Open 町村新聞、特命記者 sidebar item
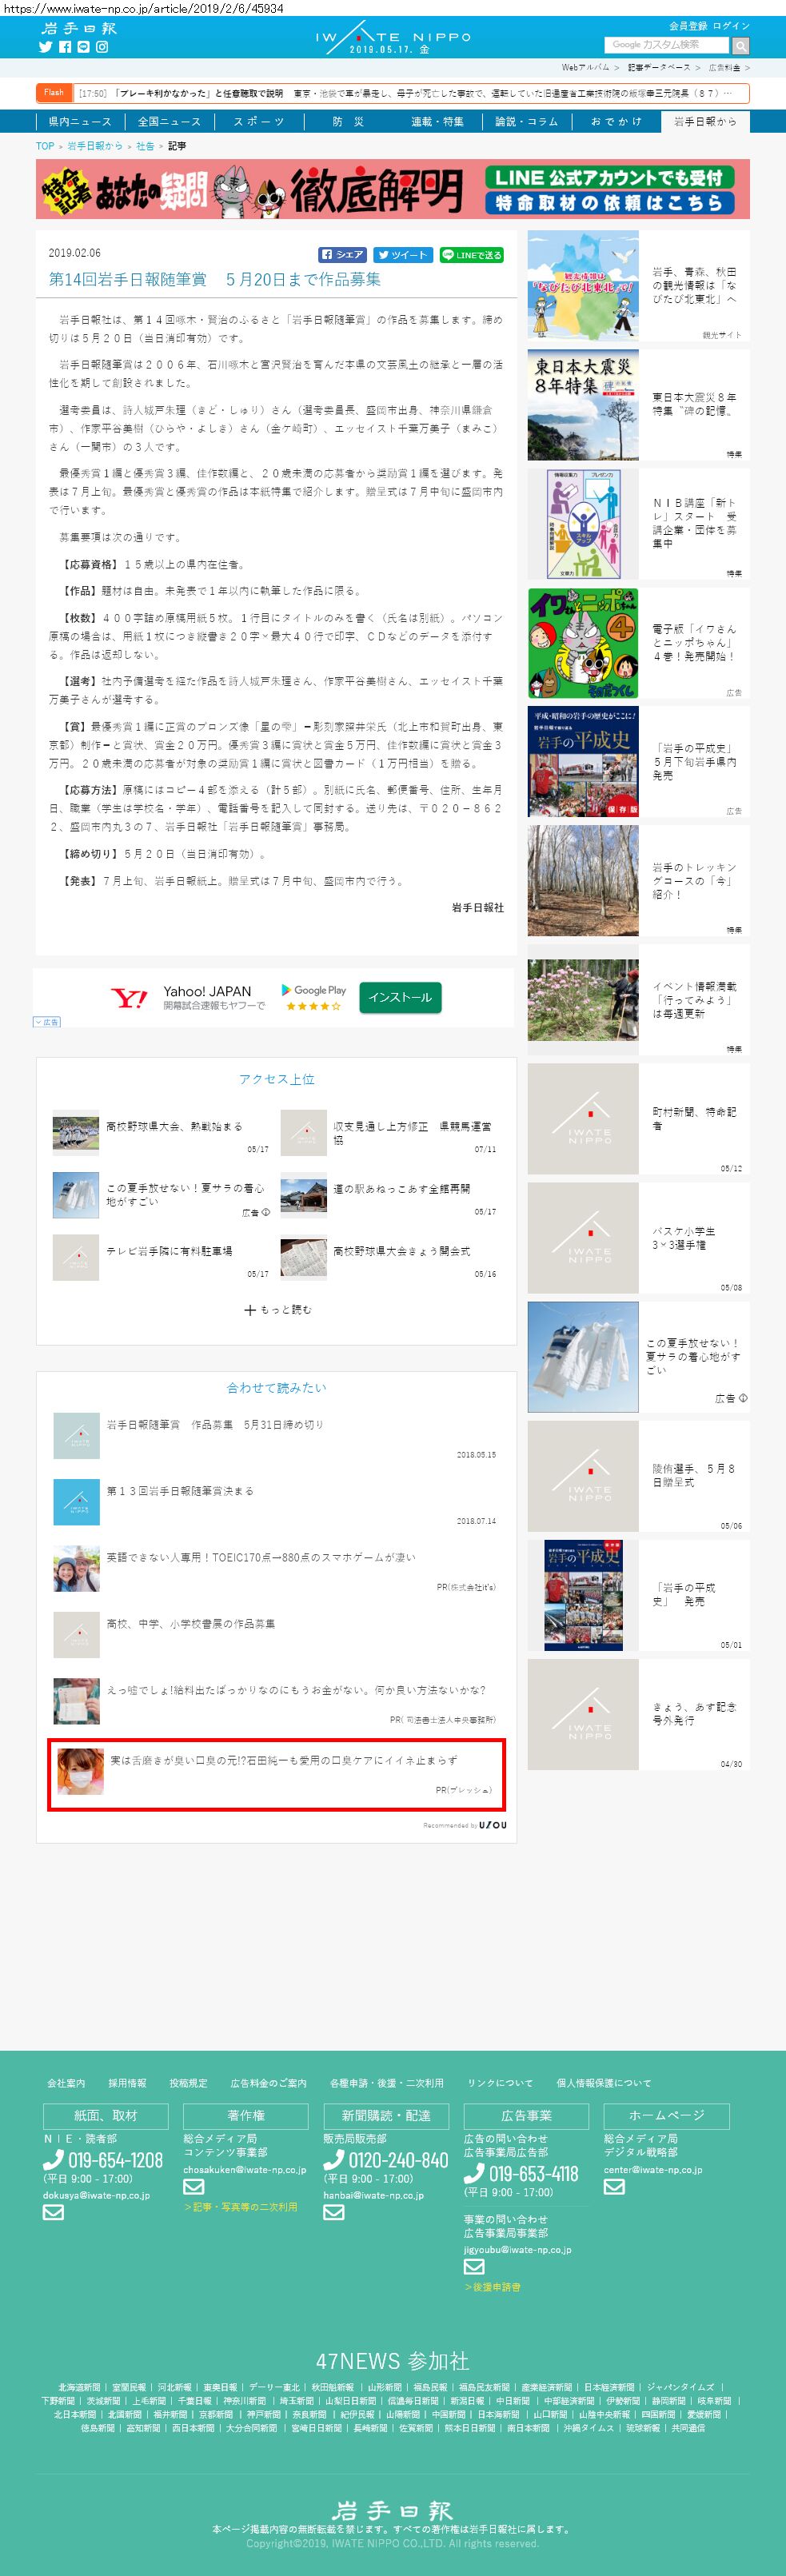This screenshot has width=786, height=2576. [x=639, y=1119]
